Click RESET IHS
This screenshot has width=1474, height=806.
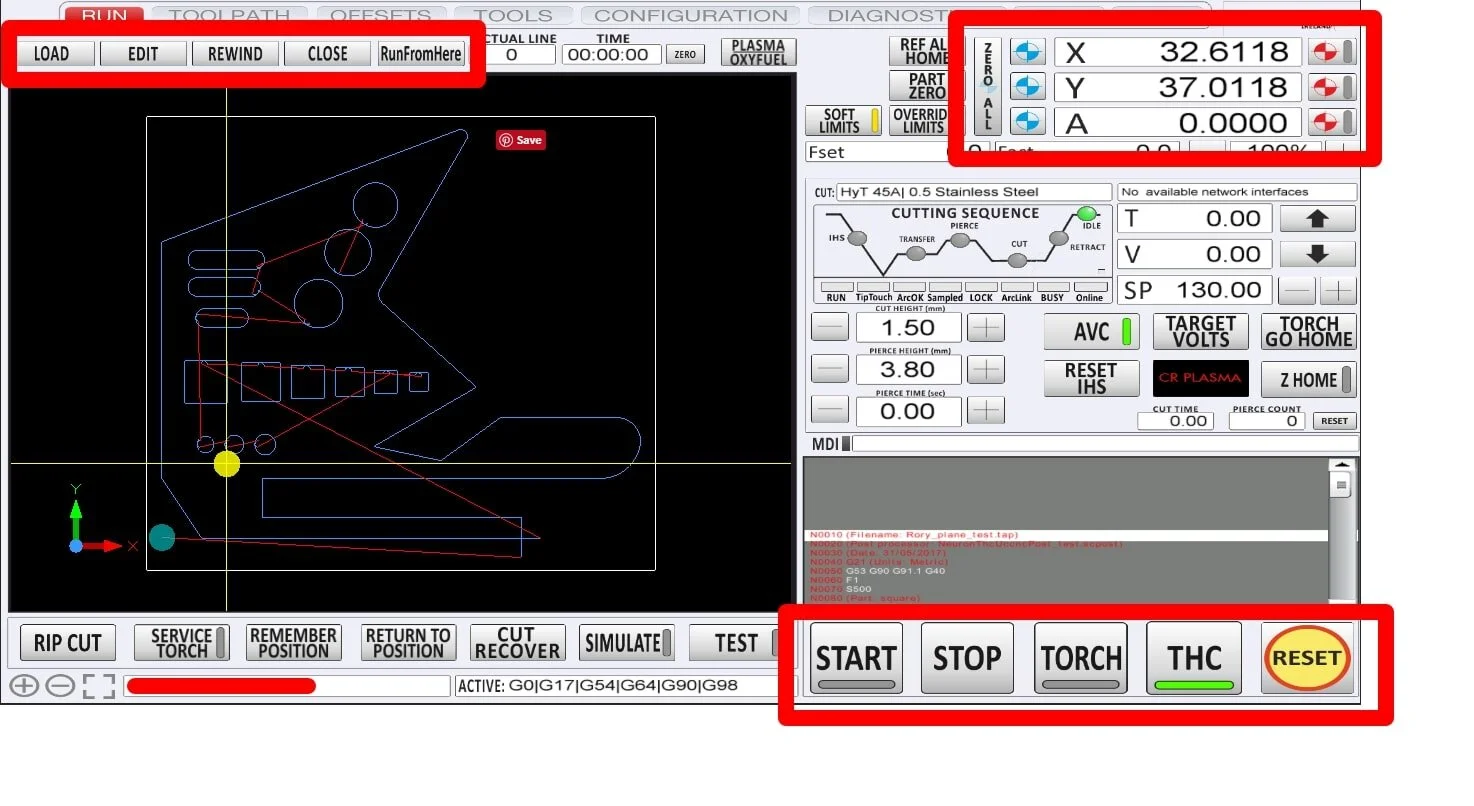tap(1090, 378)
